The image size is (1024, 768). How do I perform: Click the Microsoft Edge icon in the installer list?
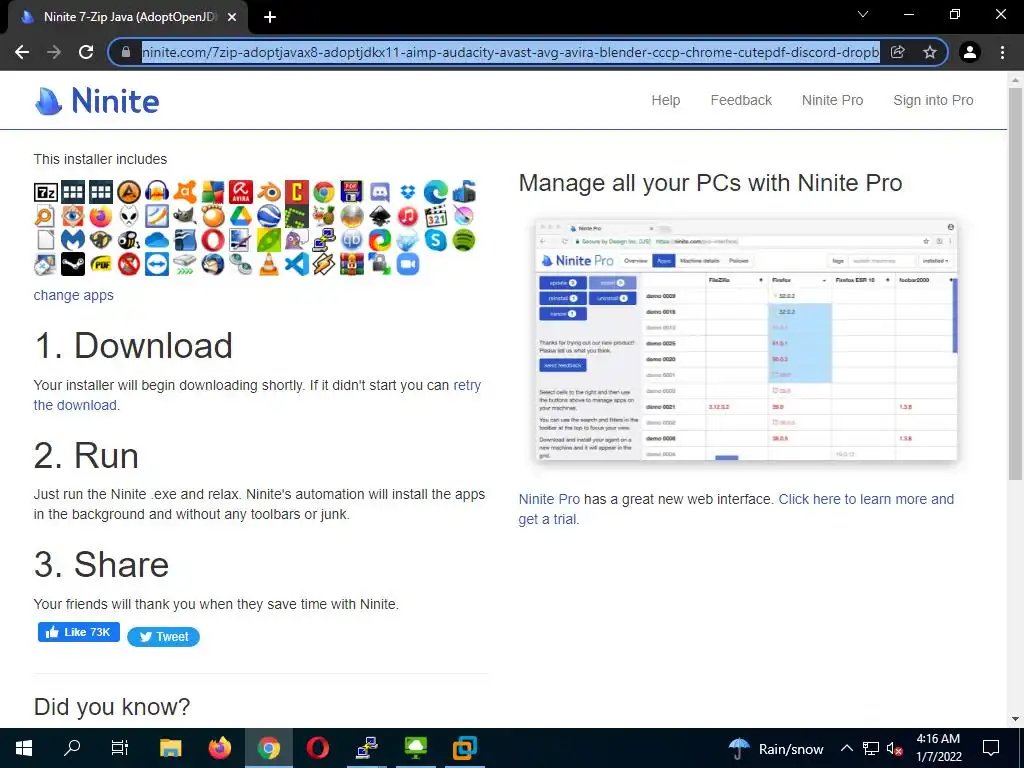436,192
